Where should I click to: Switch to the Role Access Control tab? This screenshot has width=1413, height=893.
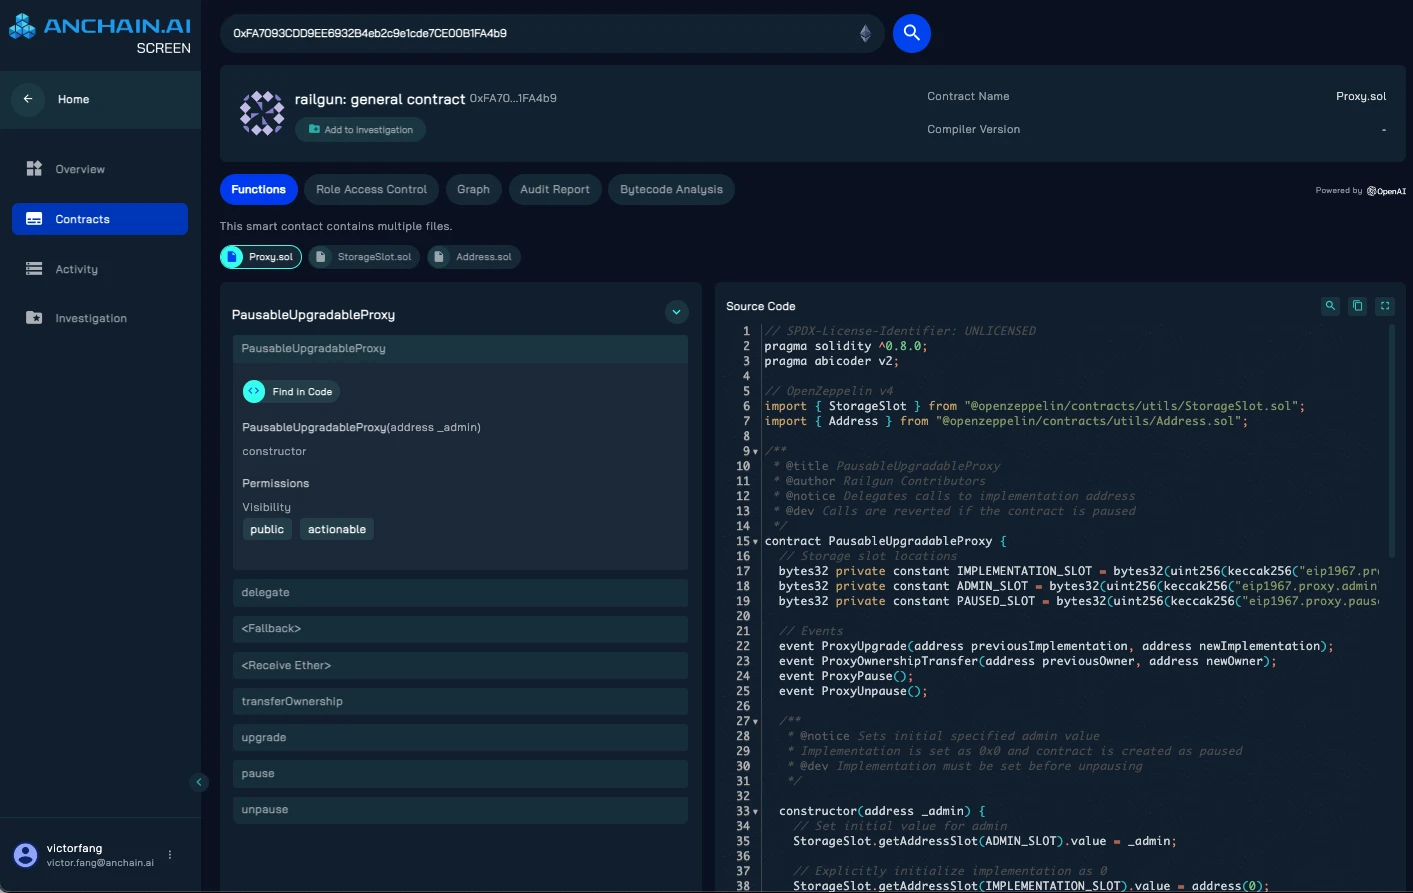(371, 189)
